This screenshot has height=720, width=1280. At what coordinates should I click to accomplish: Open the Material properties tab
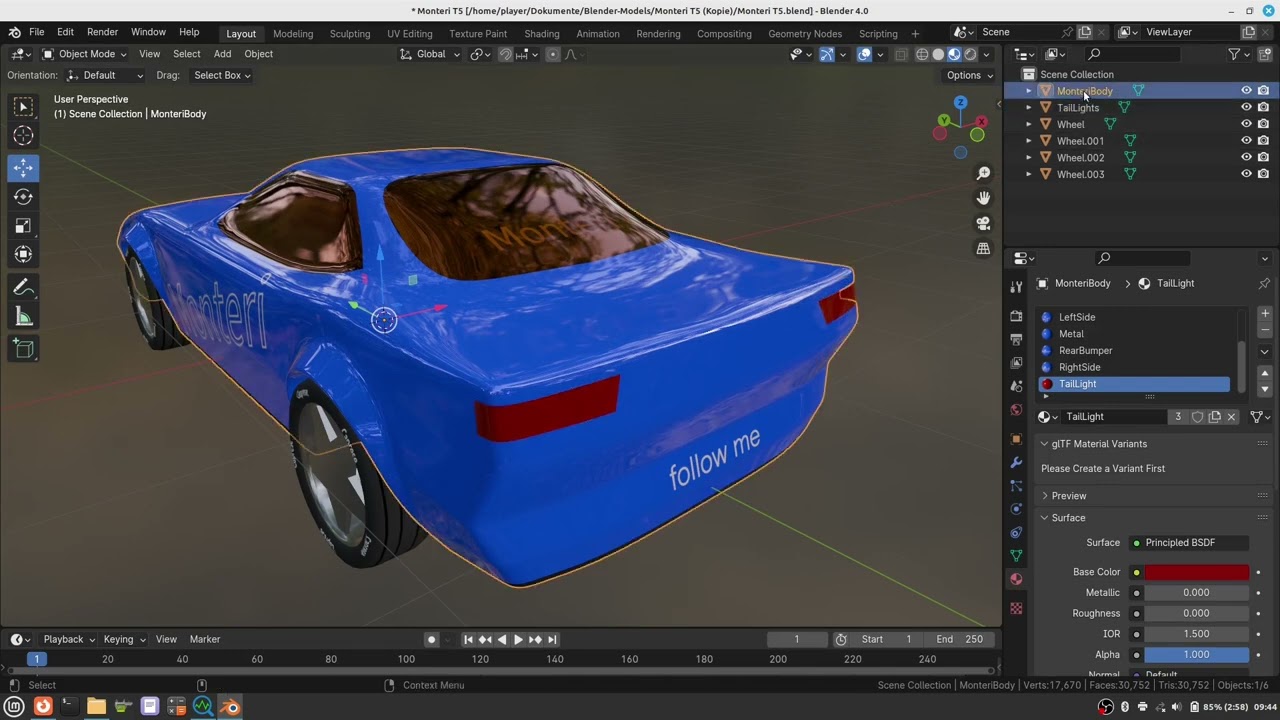pos(1017,579)
